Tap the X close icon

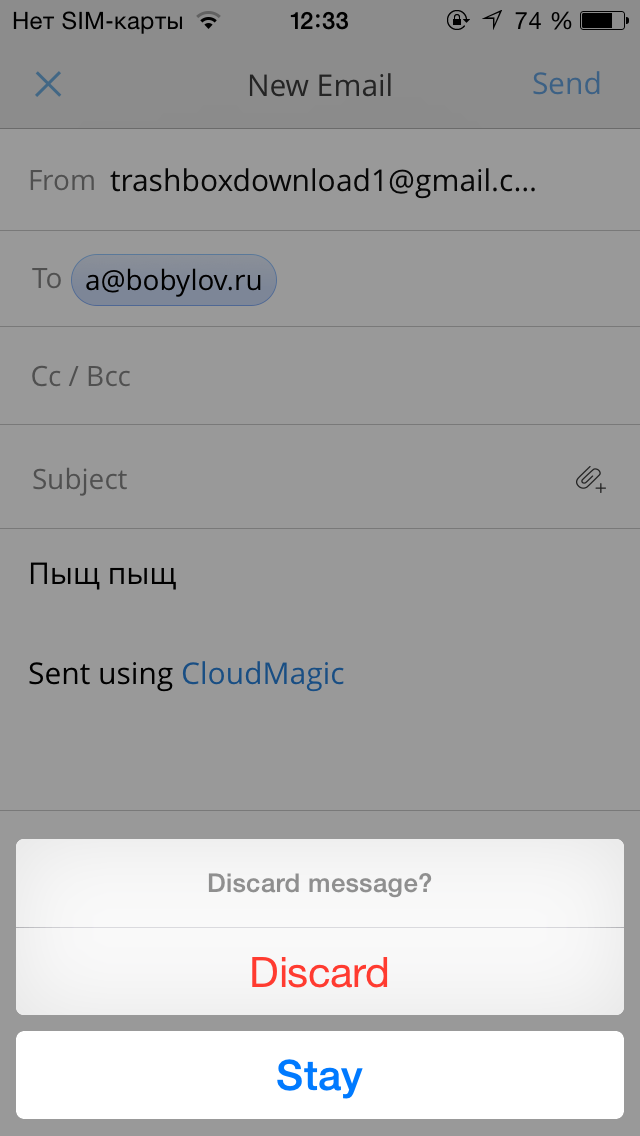click(x=49, y=85)
